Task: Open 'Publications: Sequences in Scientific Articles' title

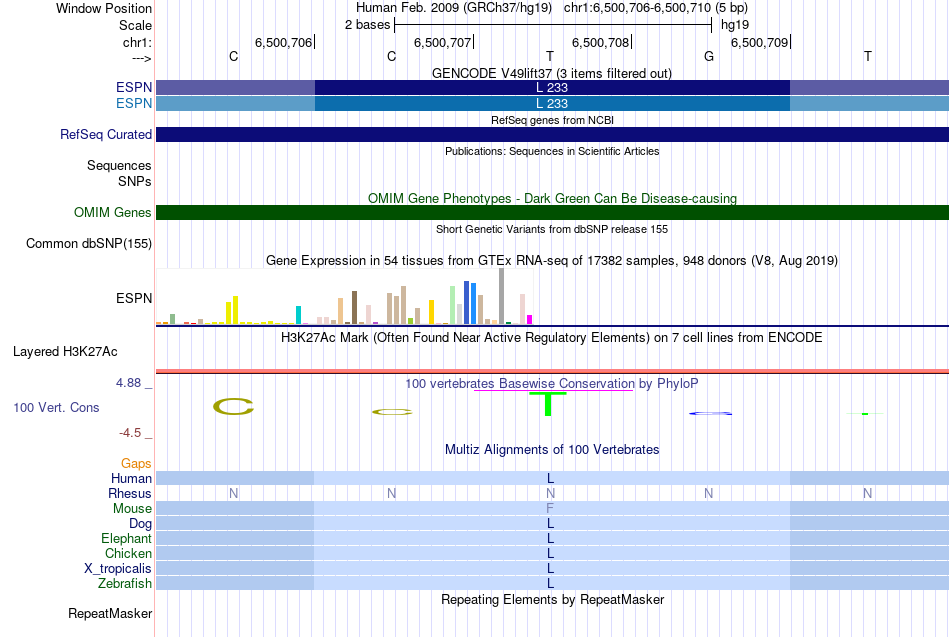Action: [552, 151]
